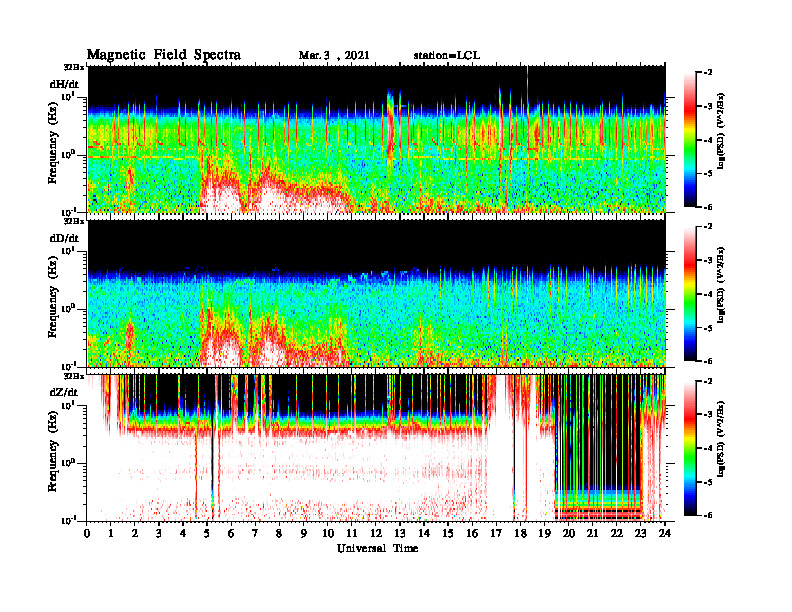The height and width of the screenshot is (612, 792).
Task: Click the "dD/dt" panel label
Action: click(x=64, y=238)
